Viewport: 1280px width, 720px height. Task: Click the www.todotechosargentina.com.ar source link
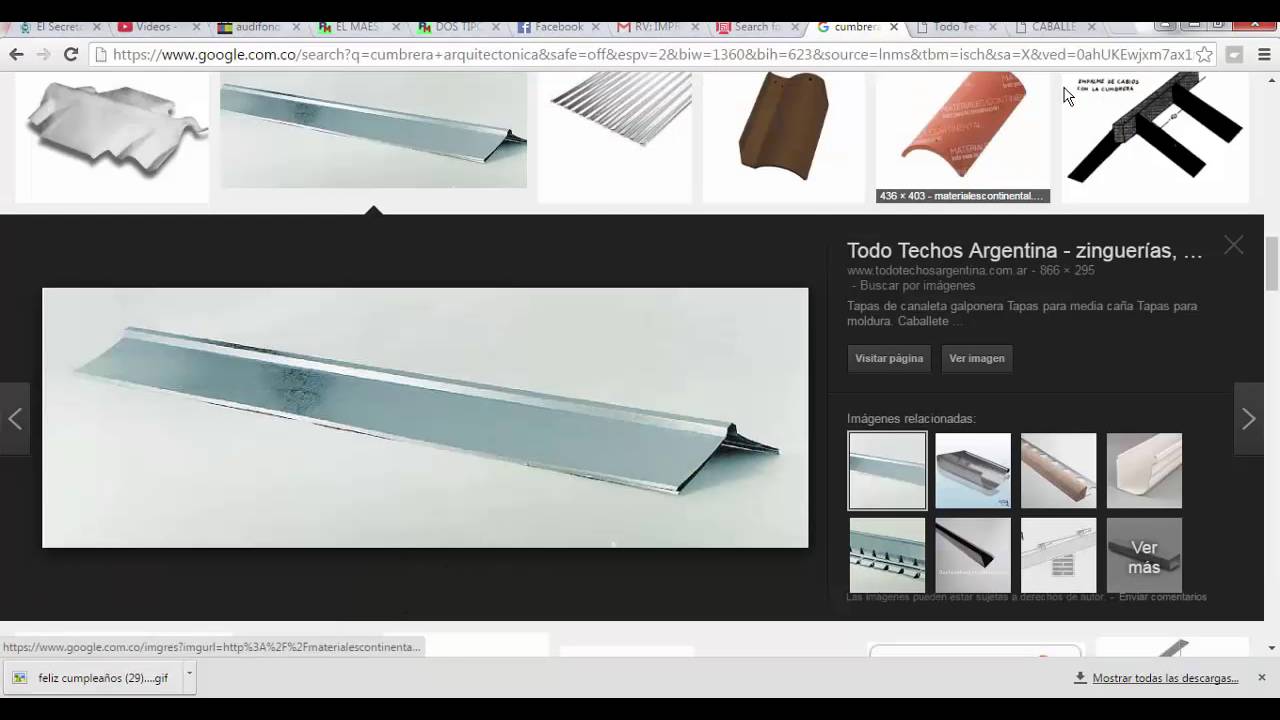pyautogui.click(x=937, y=271)
